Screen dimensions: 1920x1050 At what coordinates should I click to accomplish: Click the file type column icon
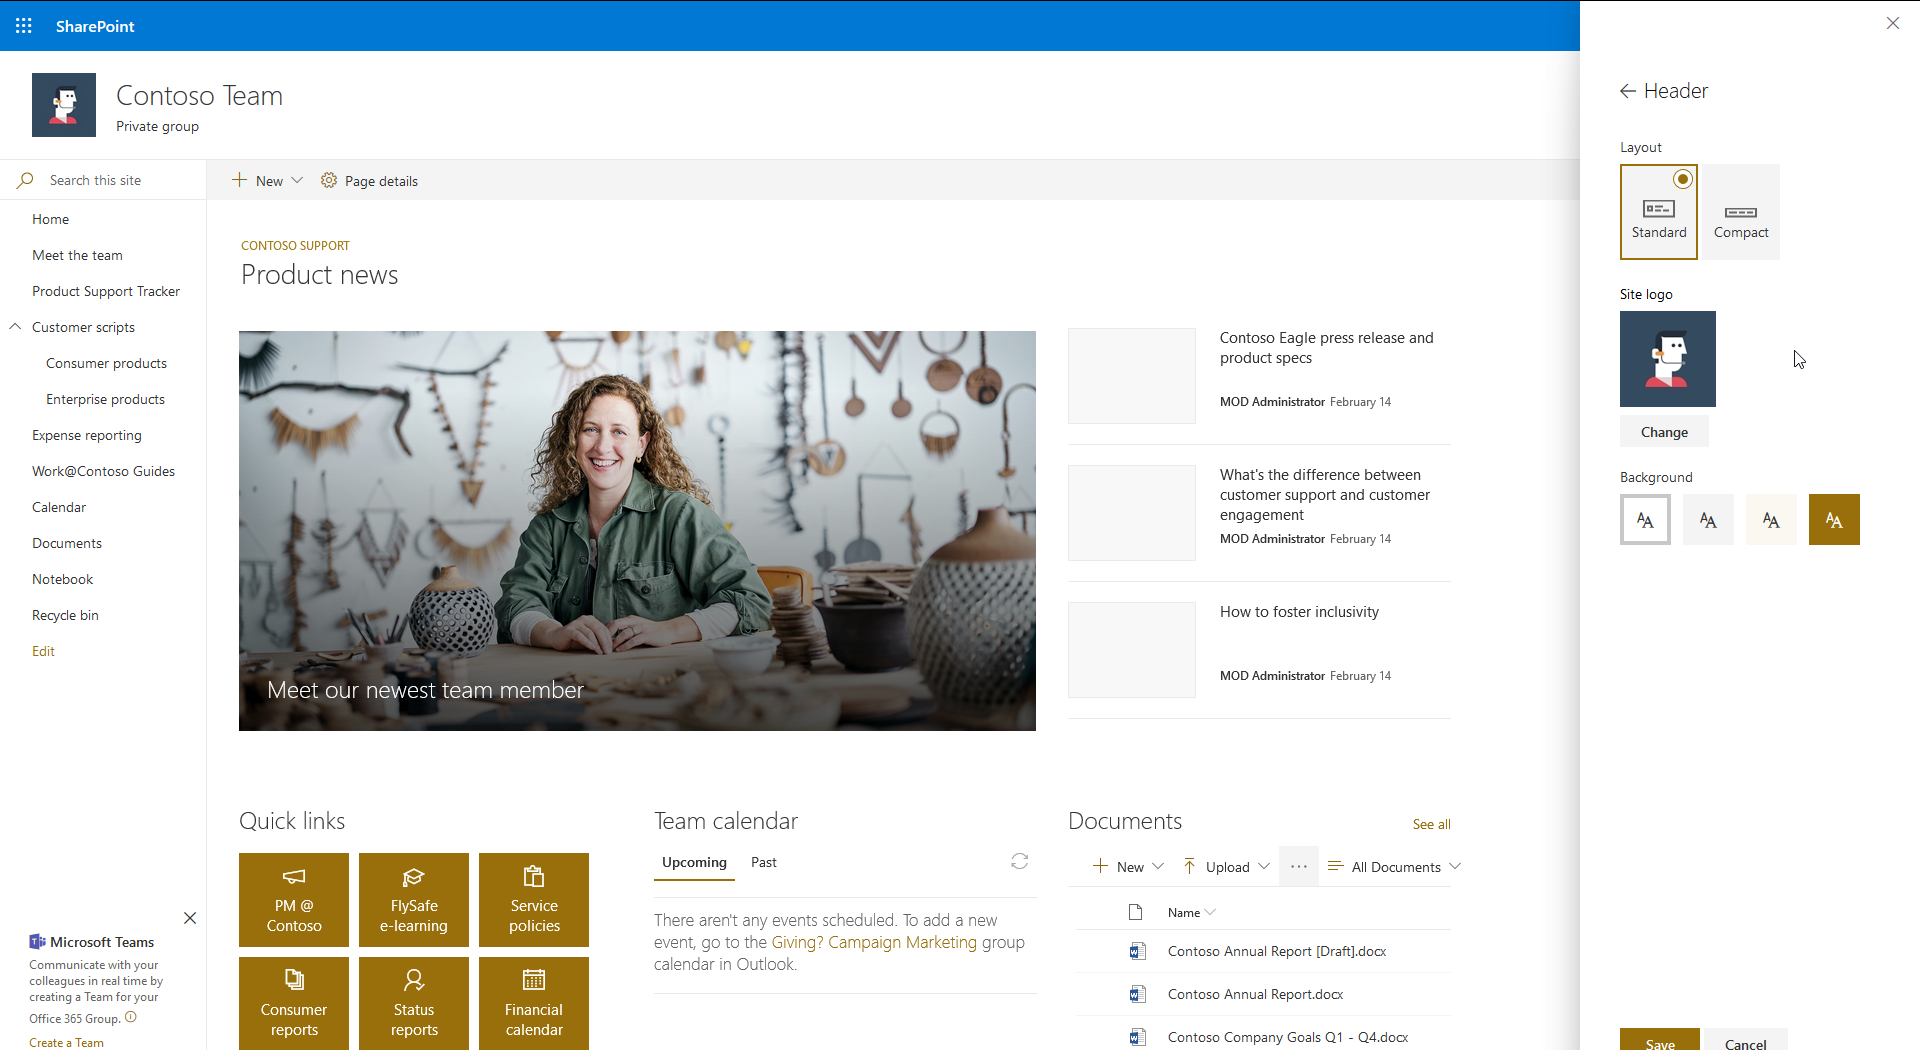(x=1135, y=912)
